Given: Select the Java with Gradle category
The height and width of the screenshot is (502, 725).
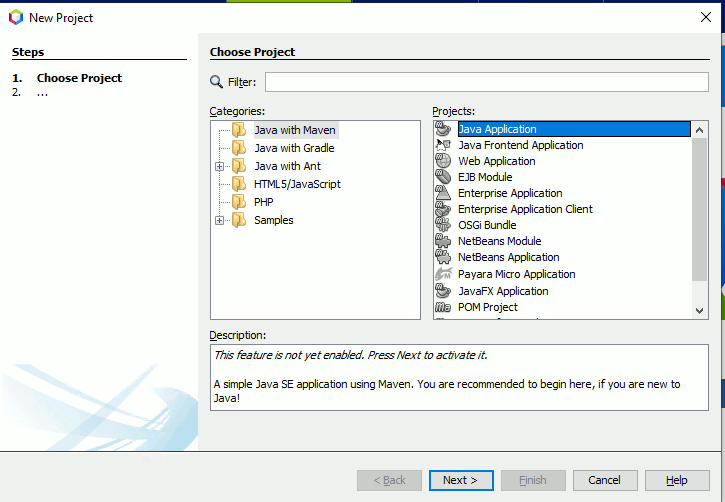Looking at the screenshot, I should 294,148.
